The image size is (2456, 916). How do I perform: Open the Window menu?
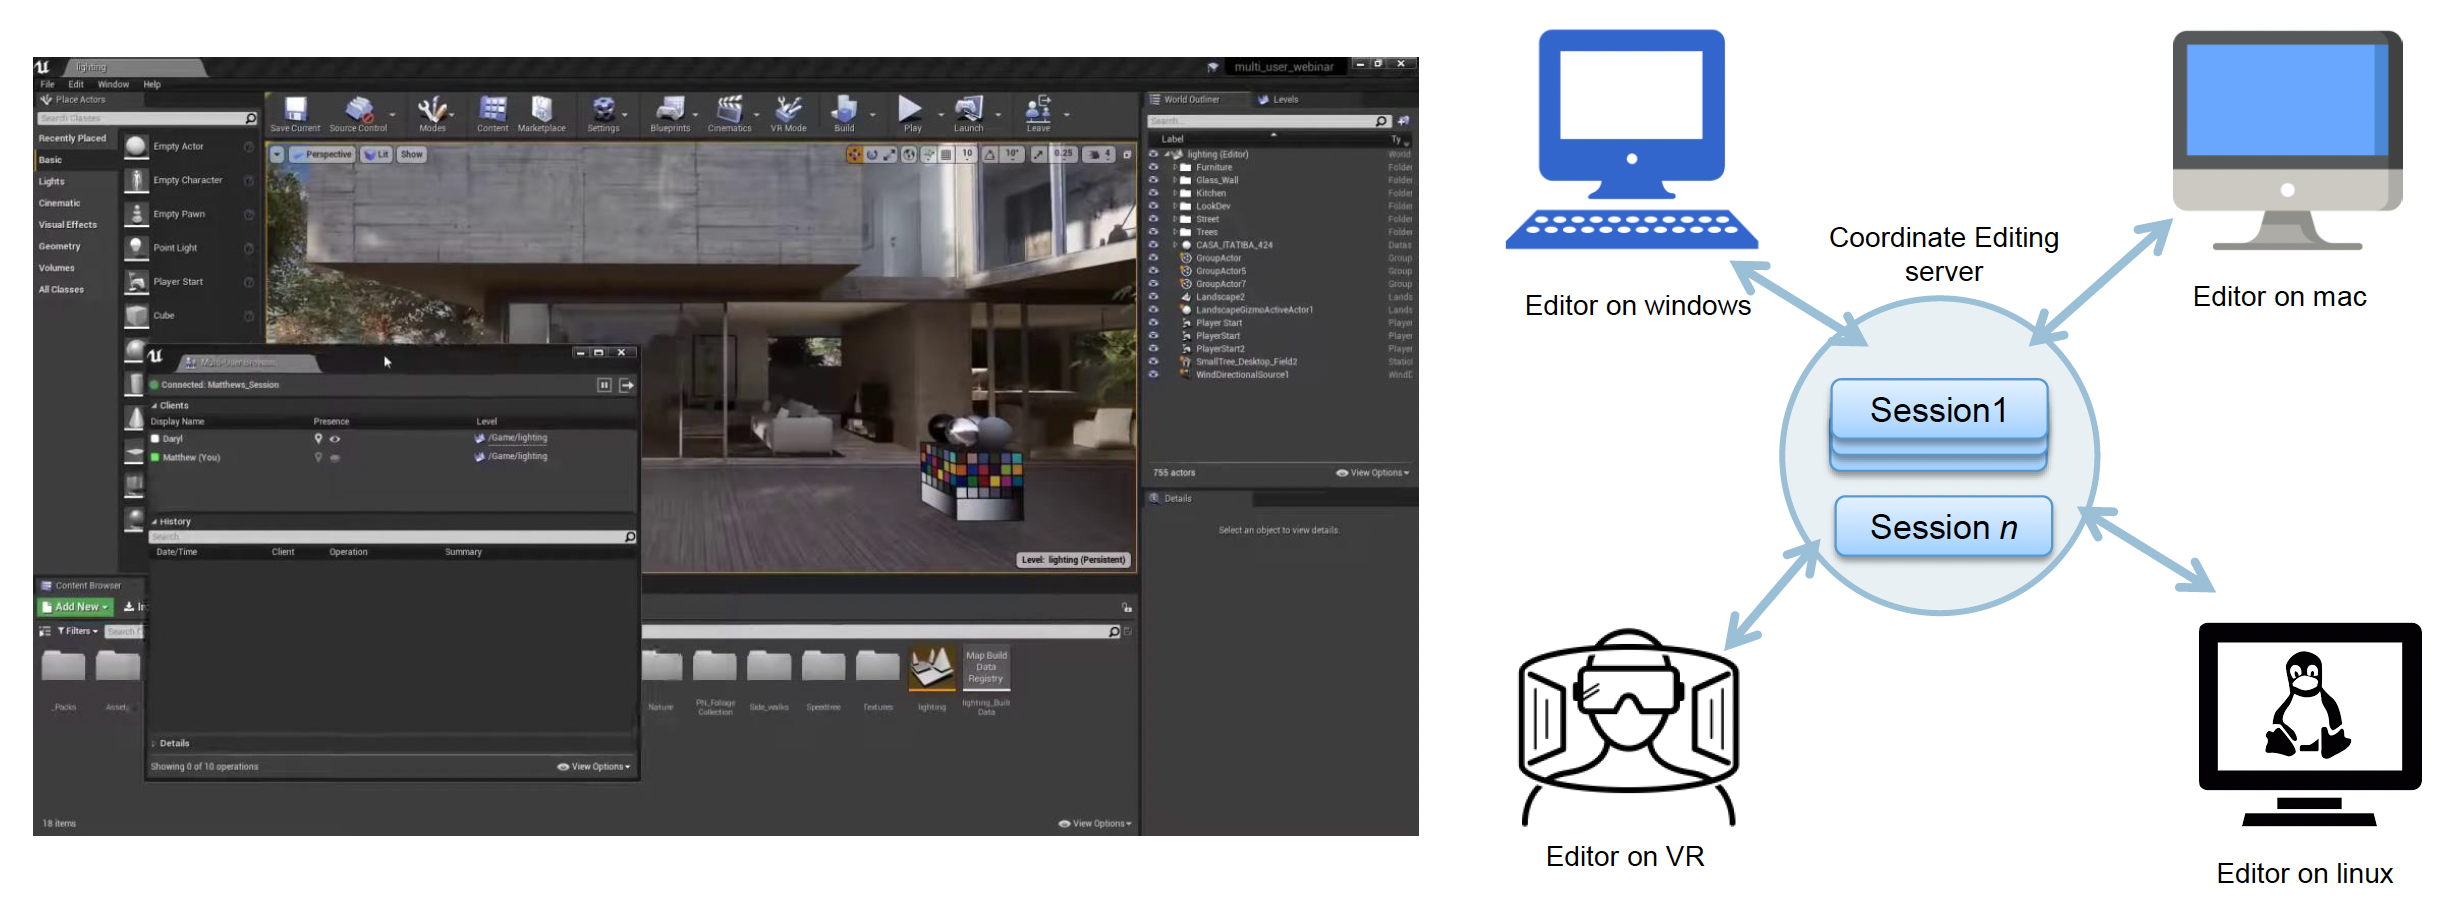click(x=113, y=85)
